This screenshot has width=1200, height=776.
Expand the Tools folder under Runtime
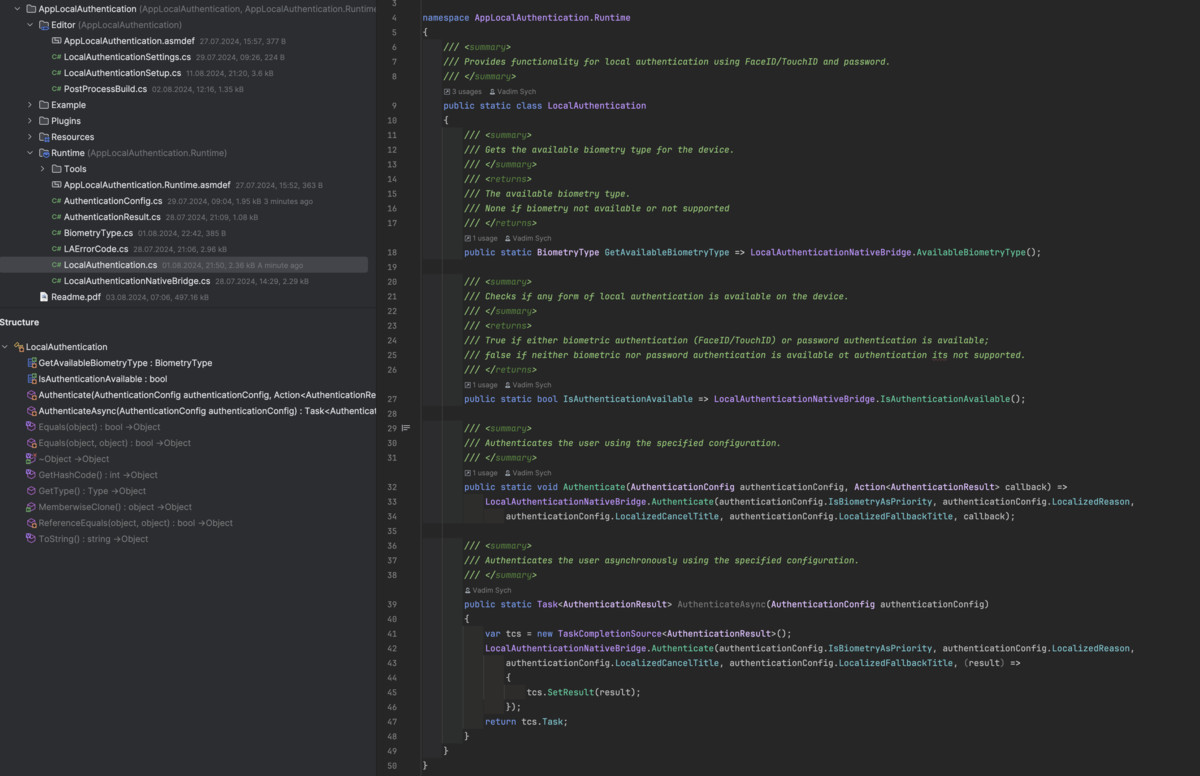pyautogui.click(x=42, y=169)
